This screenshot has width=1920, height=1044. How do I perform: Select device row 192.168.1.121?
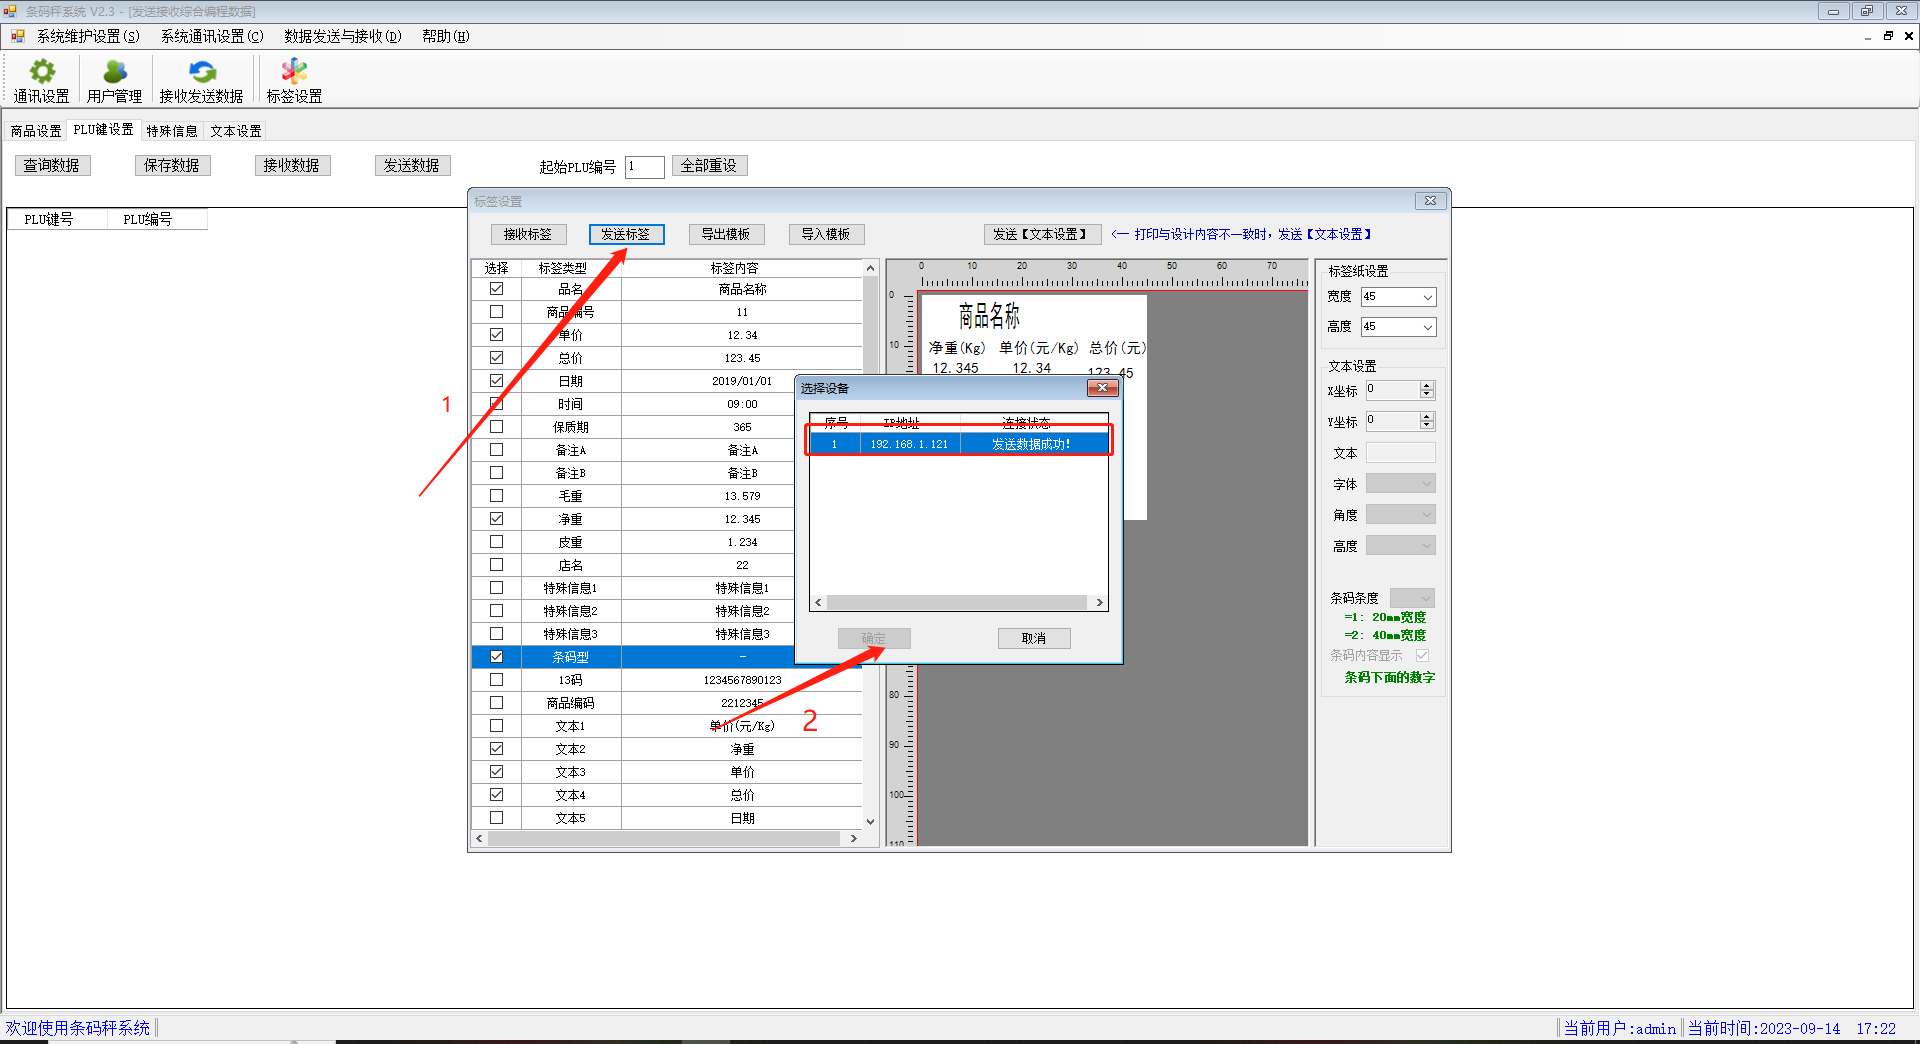click(x=959, y=444)
